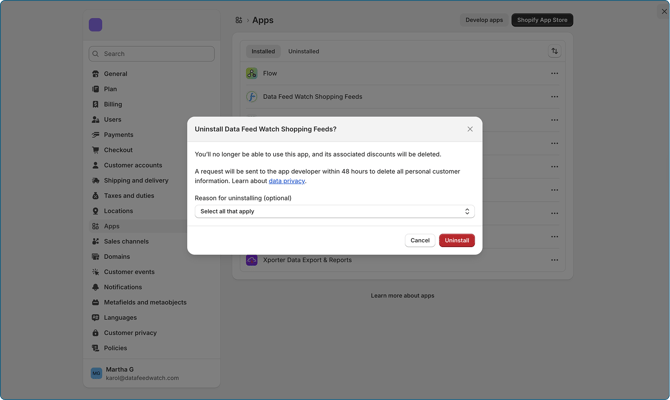Screen dimensions: 670x400
Task: Click the Customer events icon
Action: pos(95,272)
